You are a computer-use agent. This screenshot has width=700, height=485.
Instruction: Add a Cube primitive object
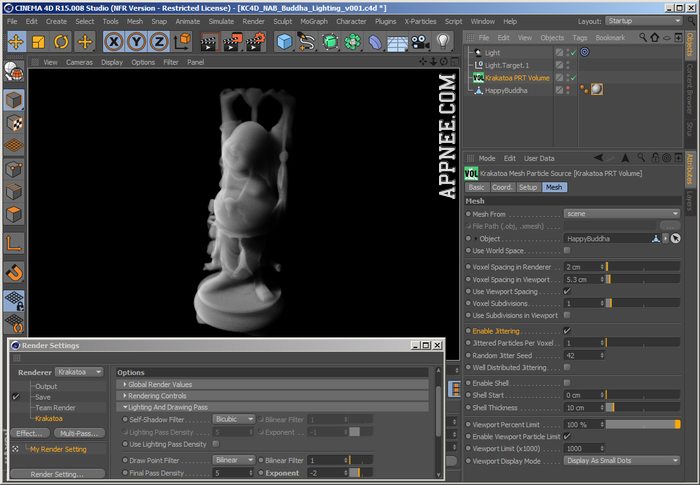tap(284, 42)
